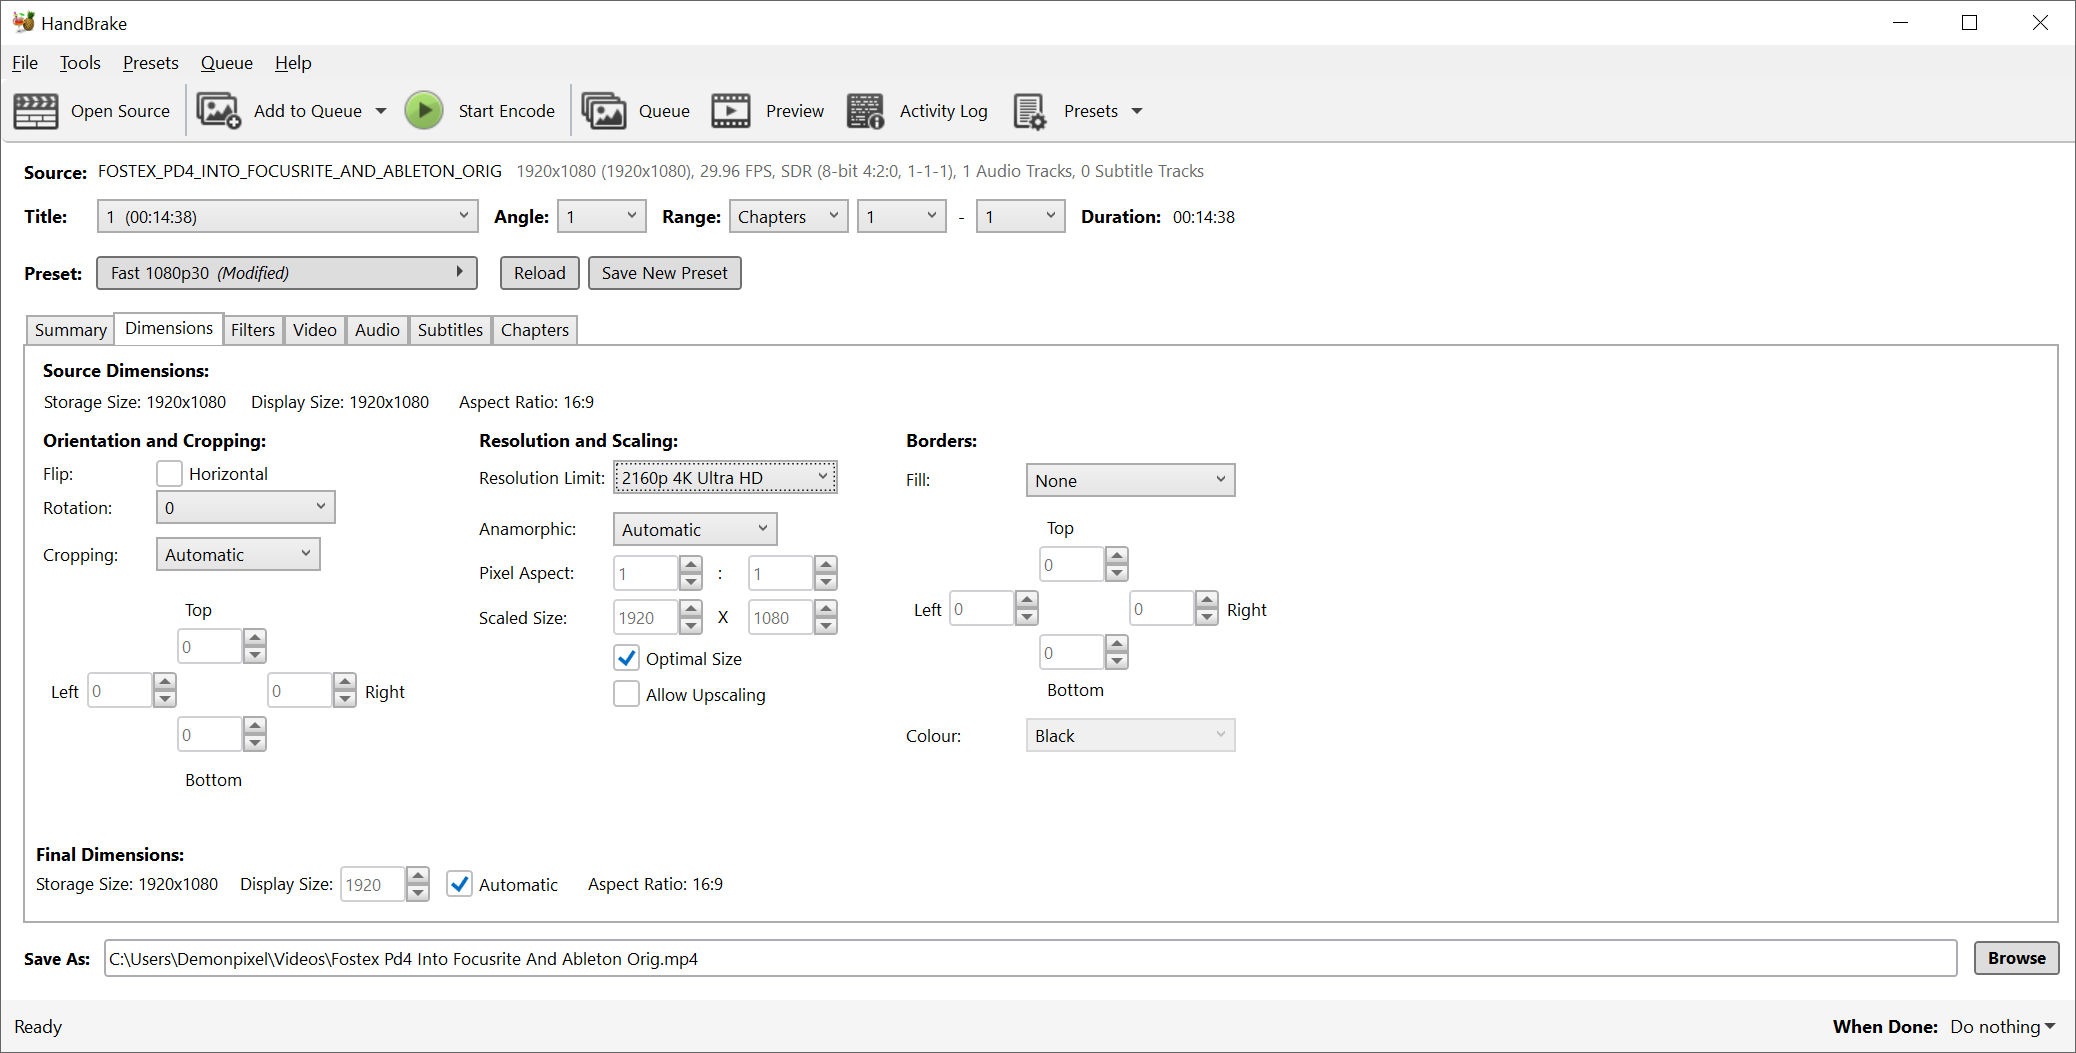Increase the borders Right value
Screen dimensions: 2076x1053
pos(1207,600)
